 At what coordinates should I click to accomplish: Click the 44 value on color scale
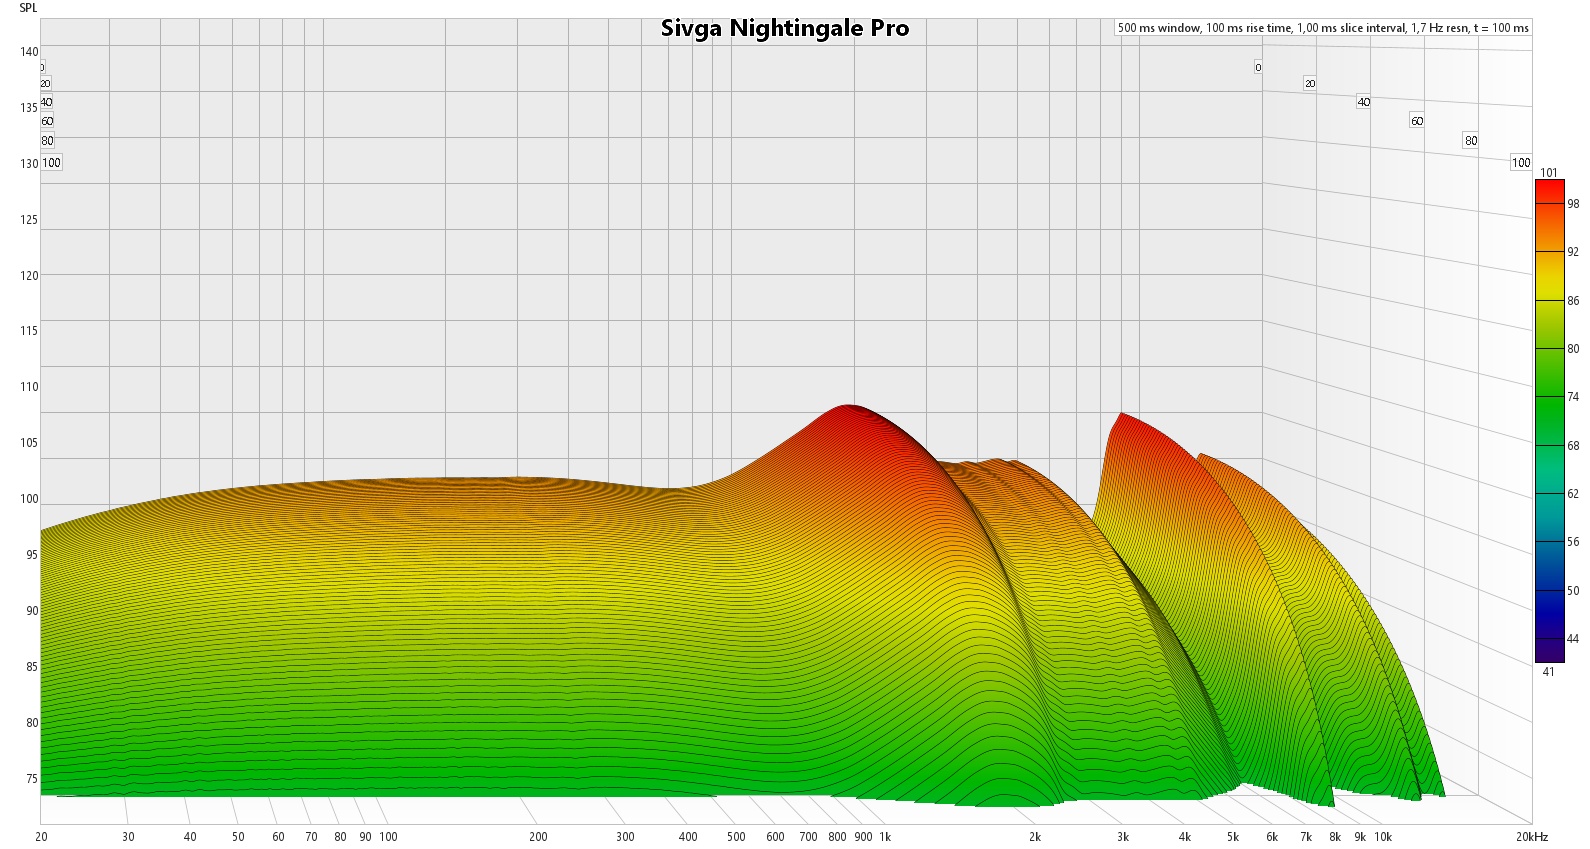click(1573, 639)
